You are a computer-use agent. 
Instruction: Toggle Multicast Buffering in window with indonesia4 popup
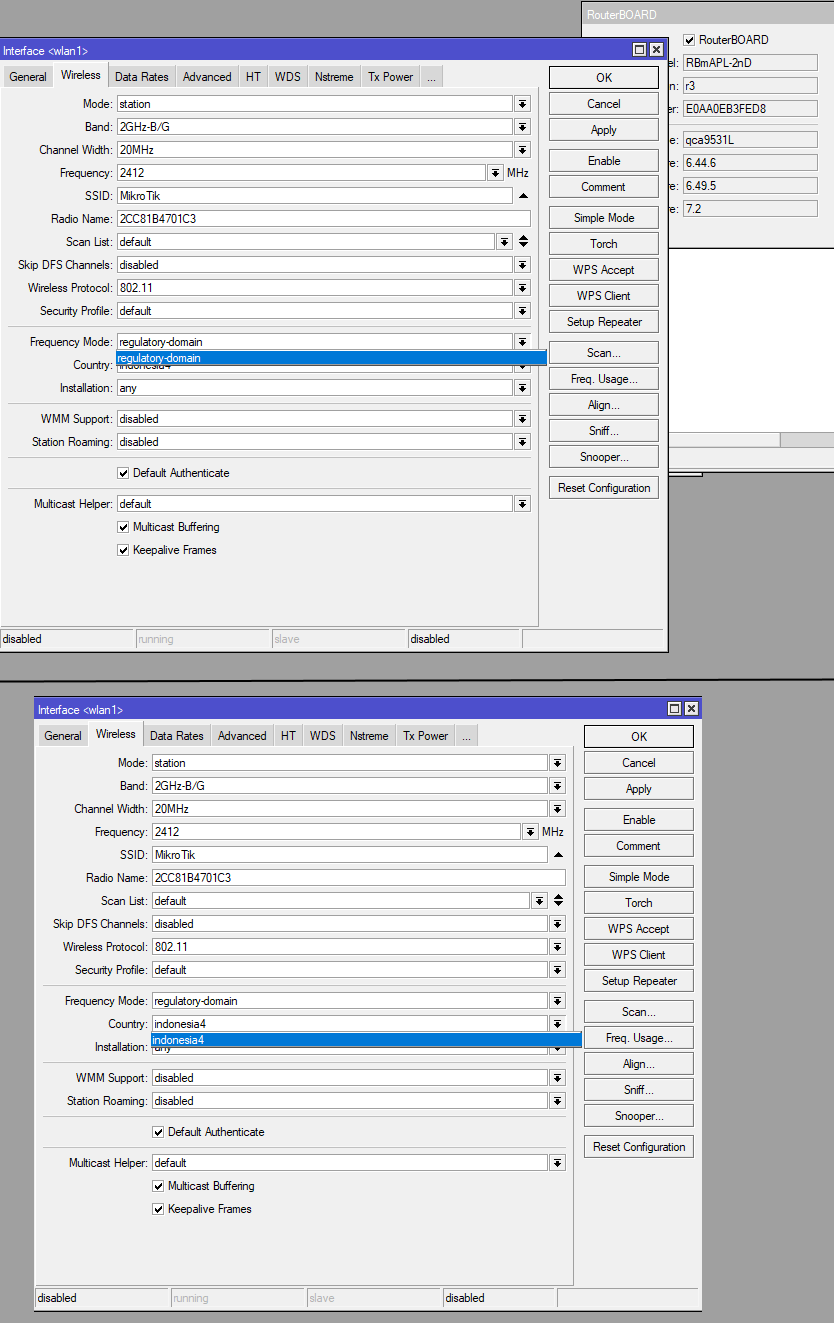coord(158,1186)
